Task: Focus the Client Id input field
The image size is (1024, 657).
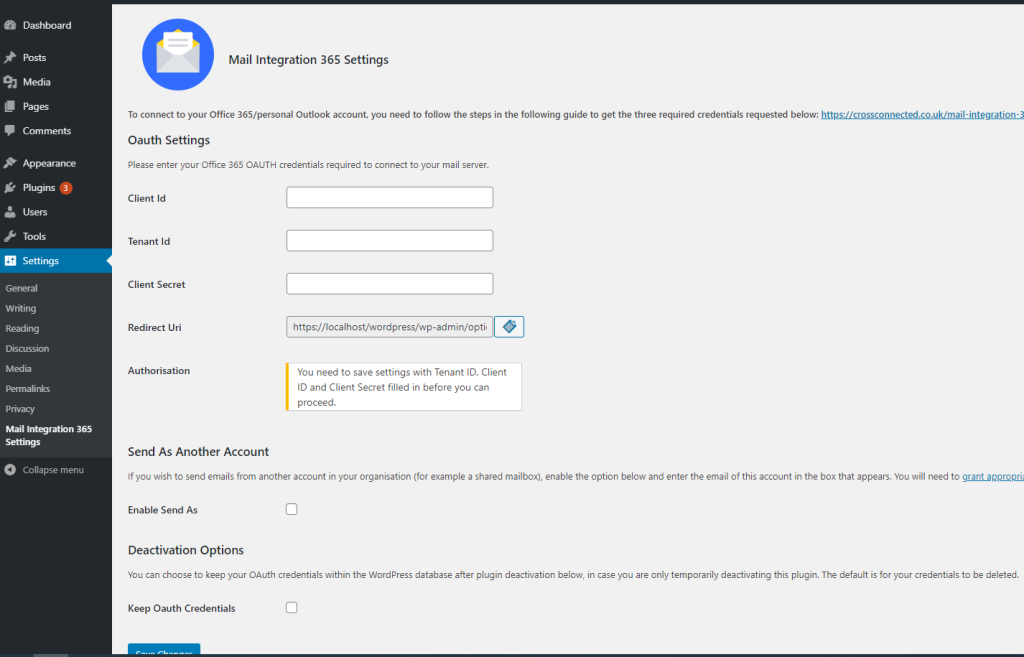Action: (389, 197)
